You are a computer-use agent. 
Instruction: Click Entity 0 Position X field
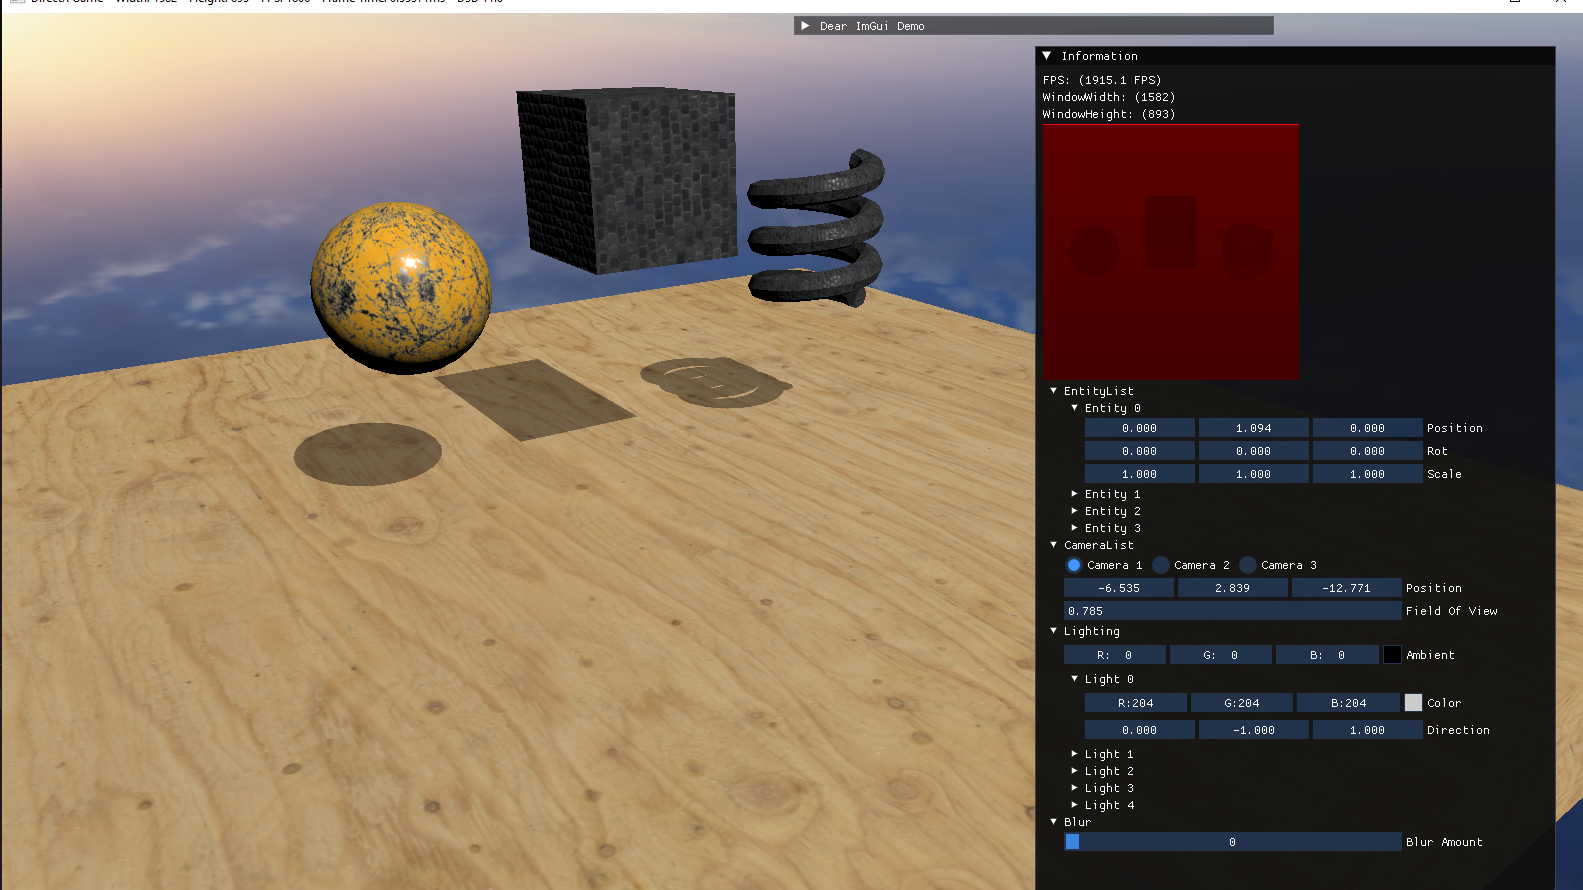[x=1140, y=428]
